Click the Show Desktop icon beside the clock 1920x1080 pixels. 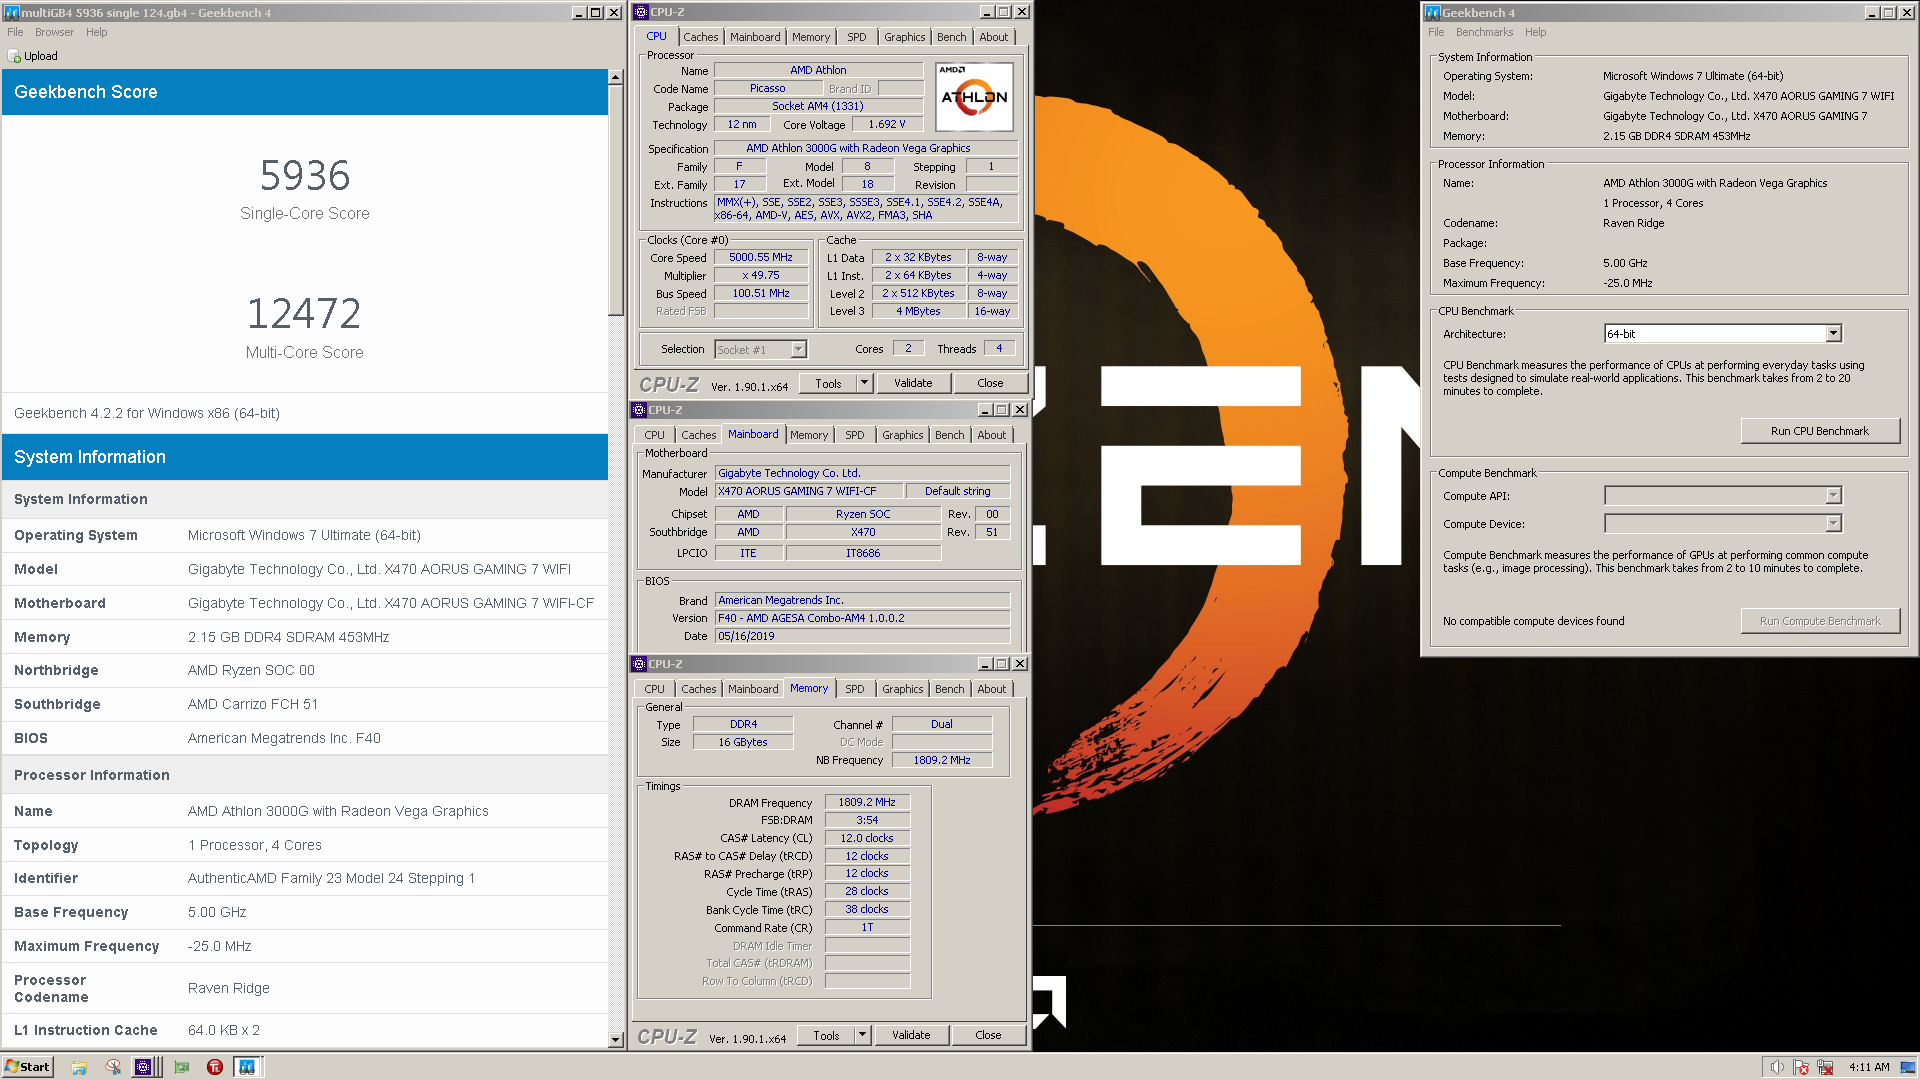[x=1907, y=1067]
